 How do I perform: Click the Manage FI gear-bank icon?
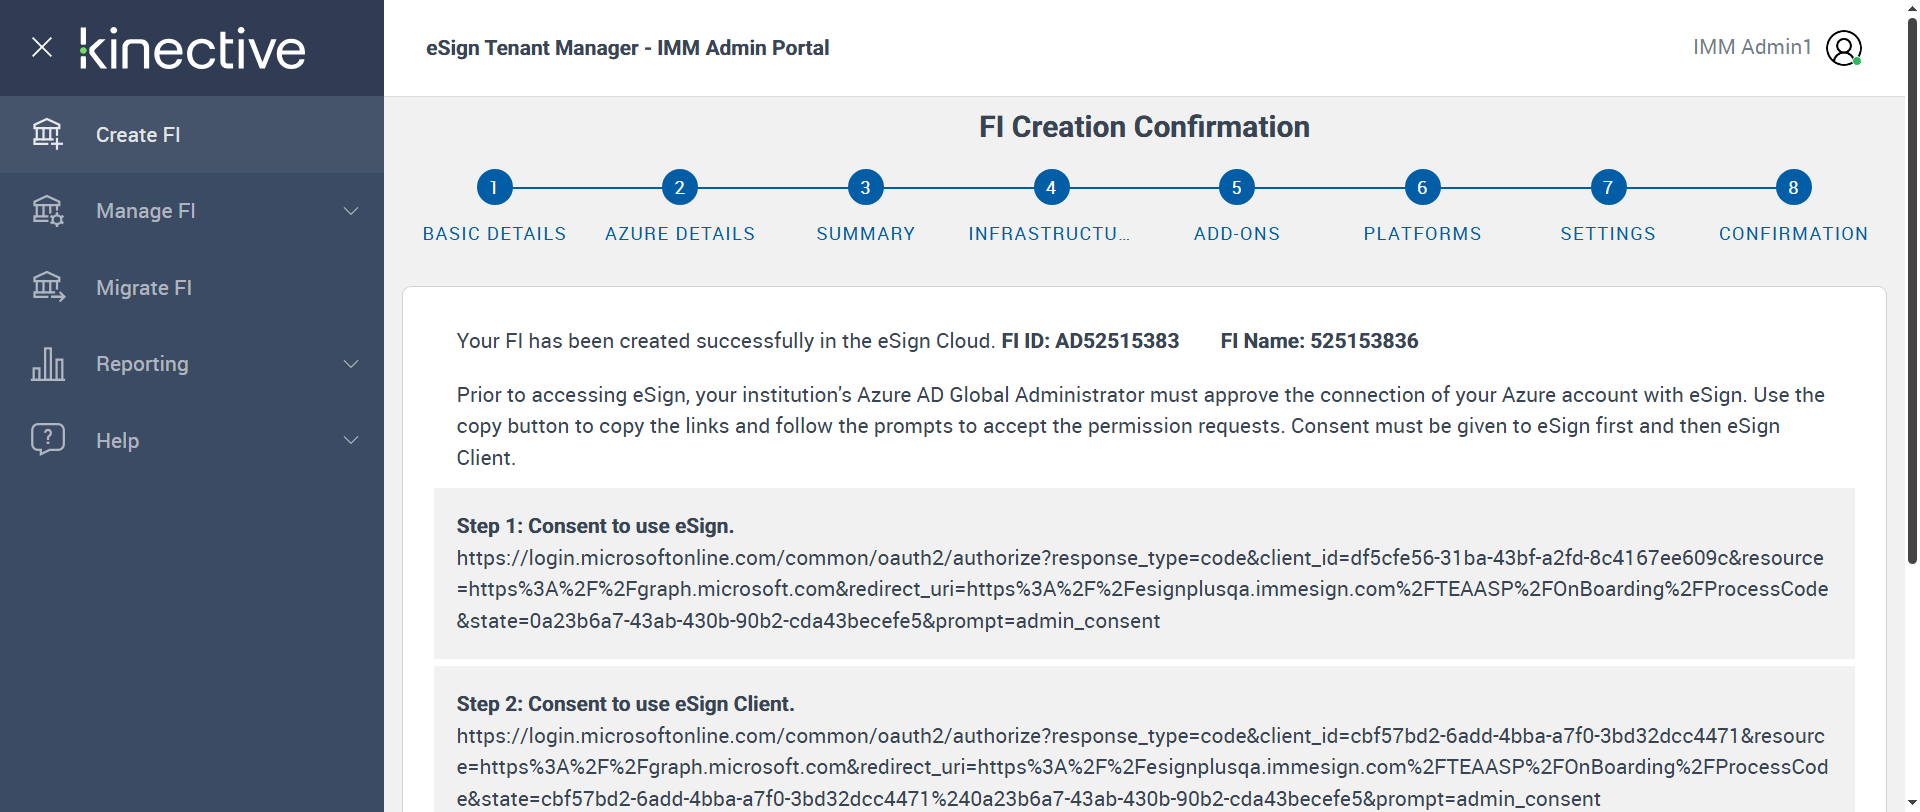[47, 211]
